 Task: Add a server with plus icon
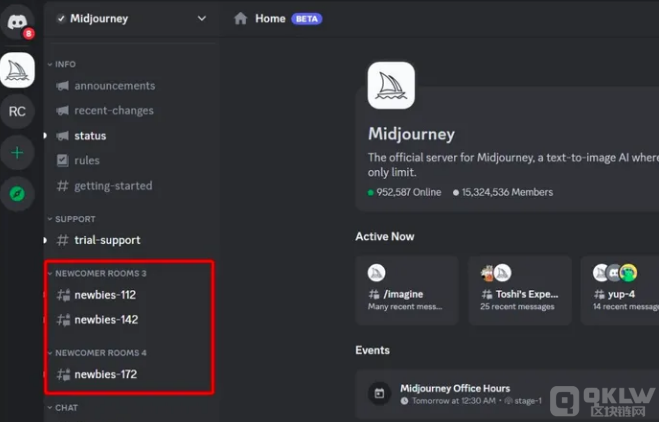17,153
